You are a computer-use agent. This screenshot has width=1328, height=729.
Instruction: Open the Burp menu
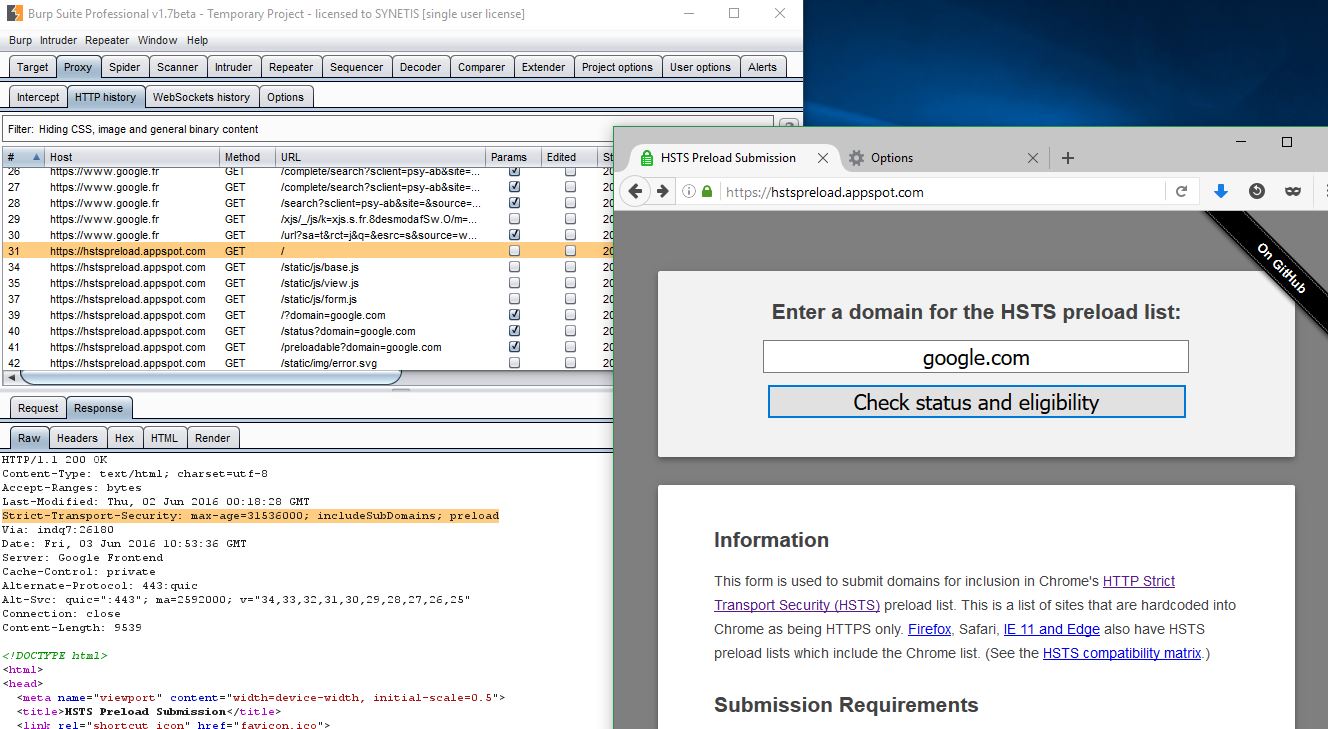coord(20,40)
